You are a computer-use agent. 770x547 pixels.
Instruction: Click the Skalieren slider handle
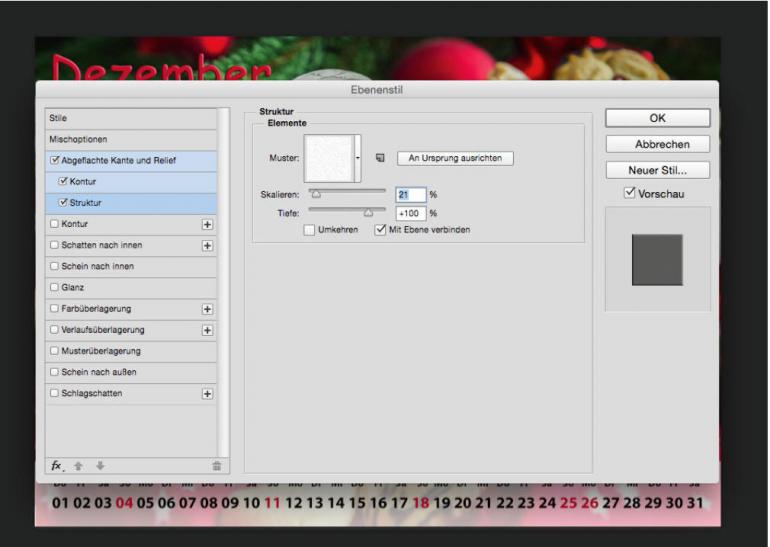click(316, 194)
